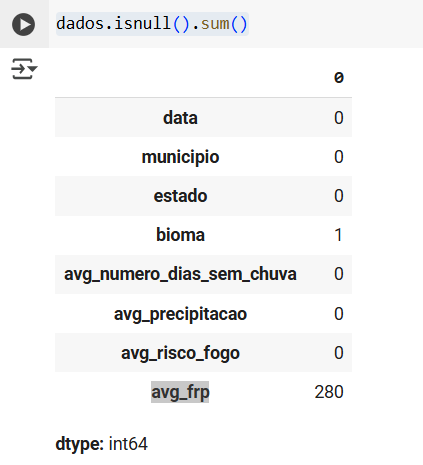Screen dimensions: 423x465
Task: Click the avg_precipitacao row label
Action: coord(180,314)
